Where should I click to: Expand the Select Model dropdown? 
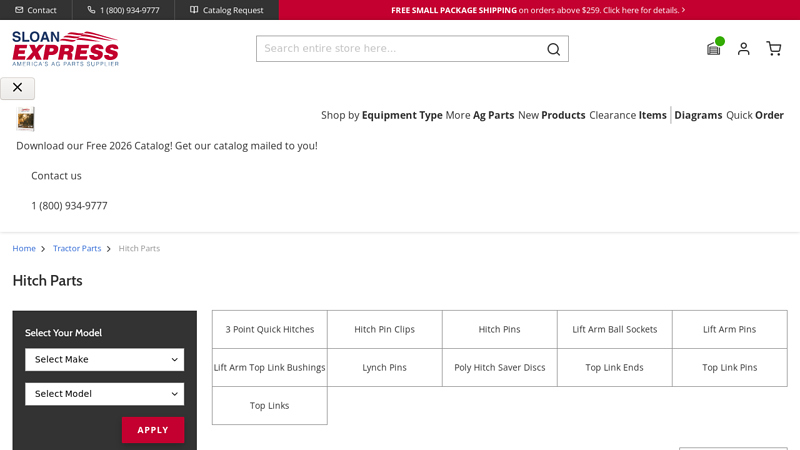(x=104, y=394)
